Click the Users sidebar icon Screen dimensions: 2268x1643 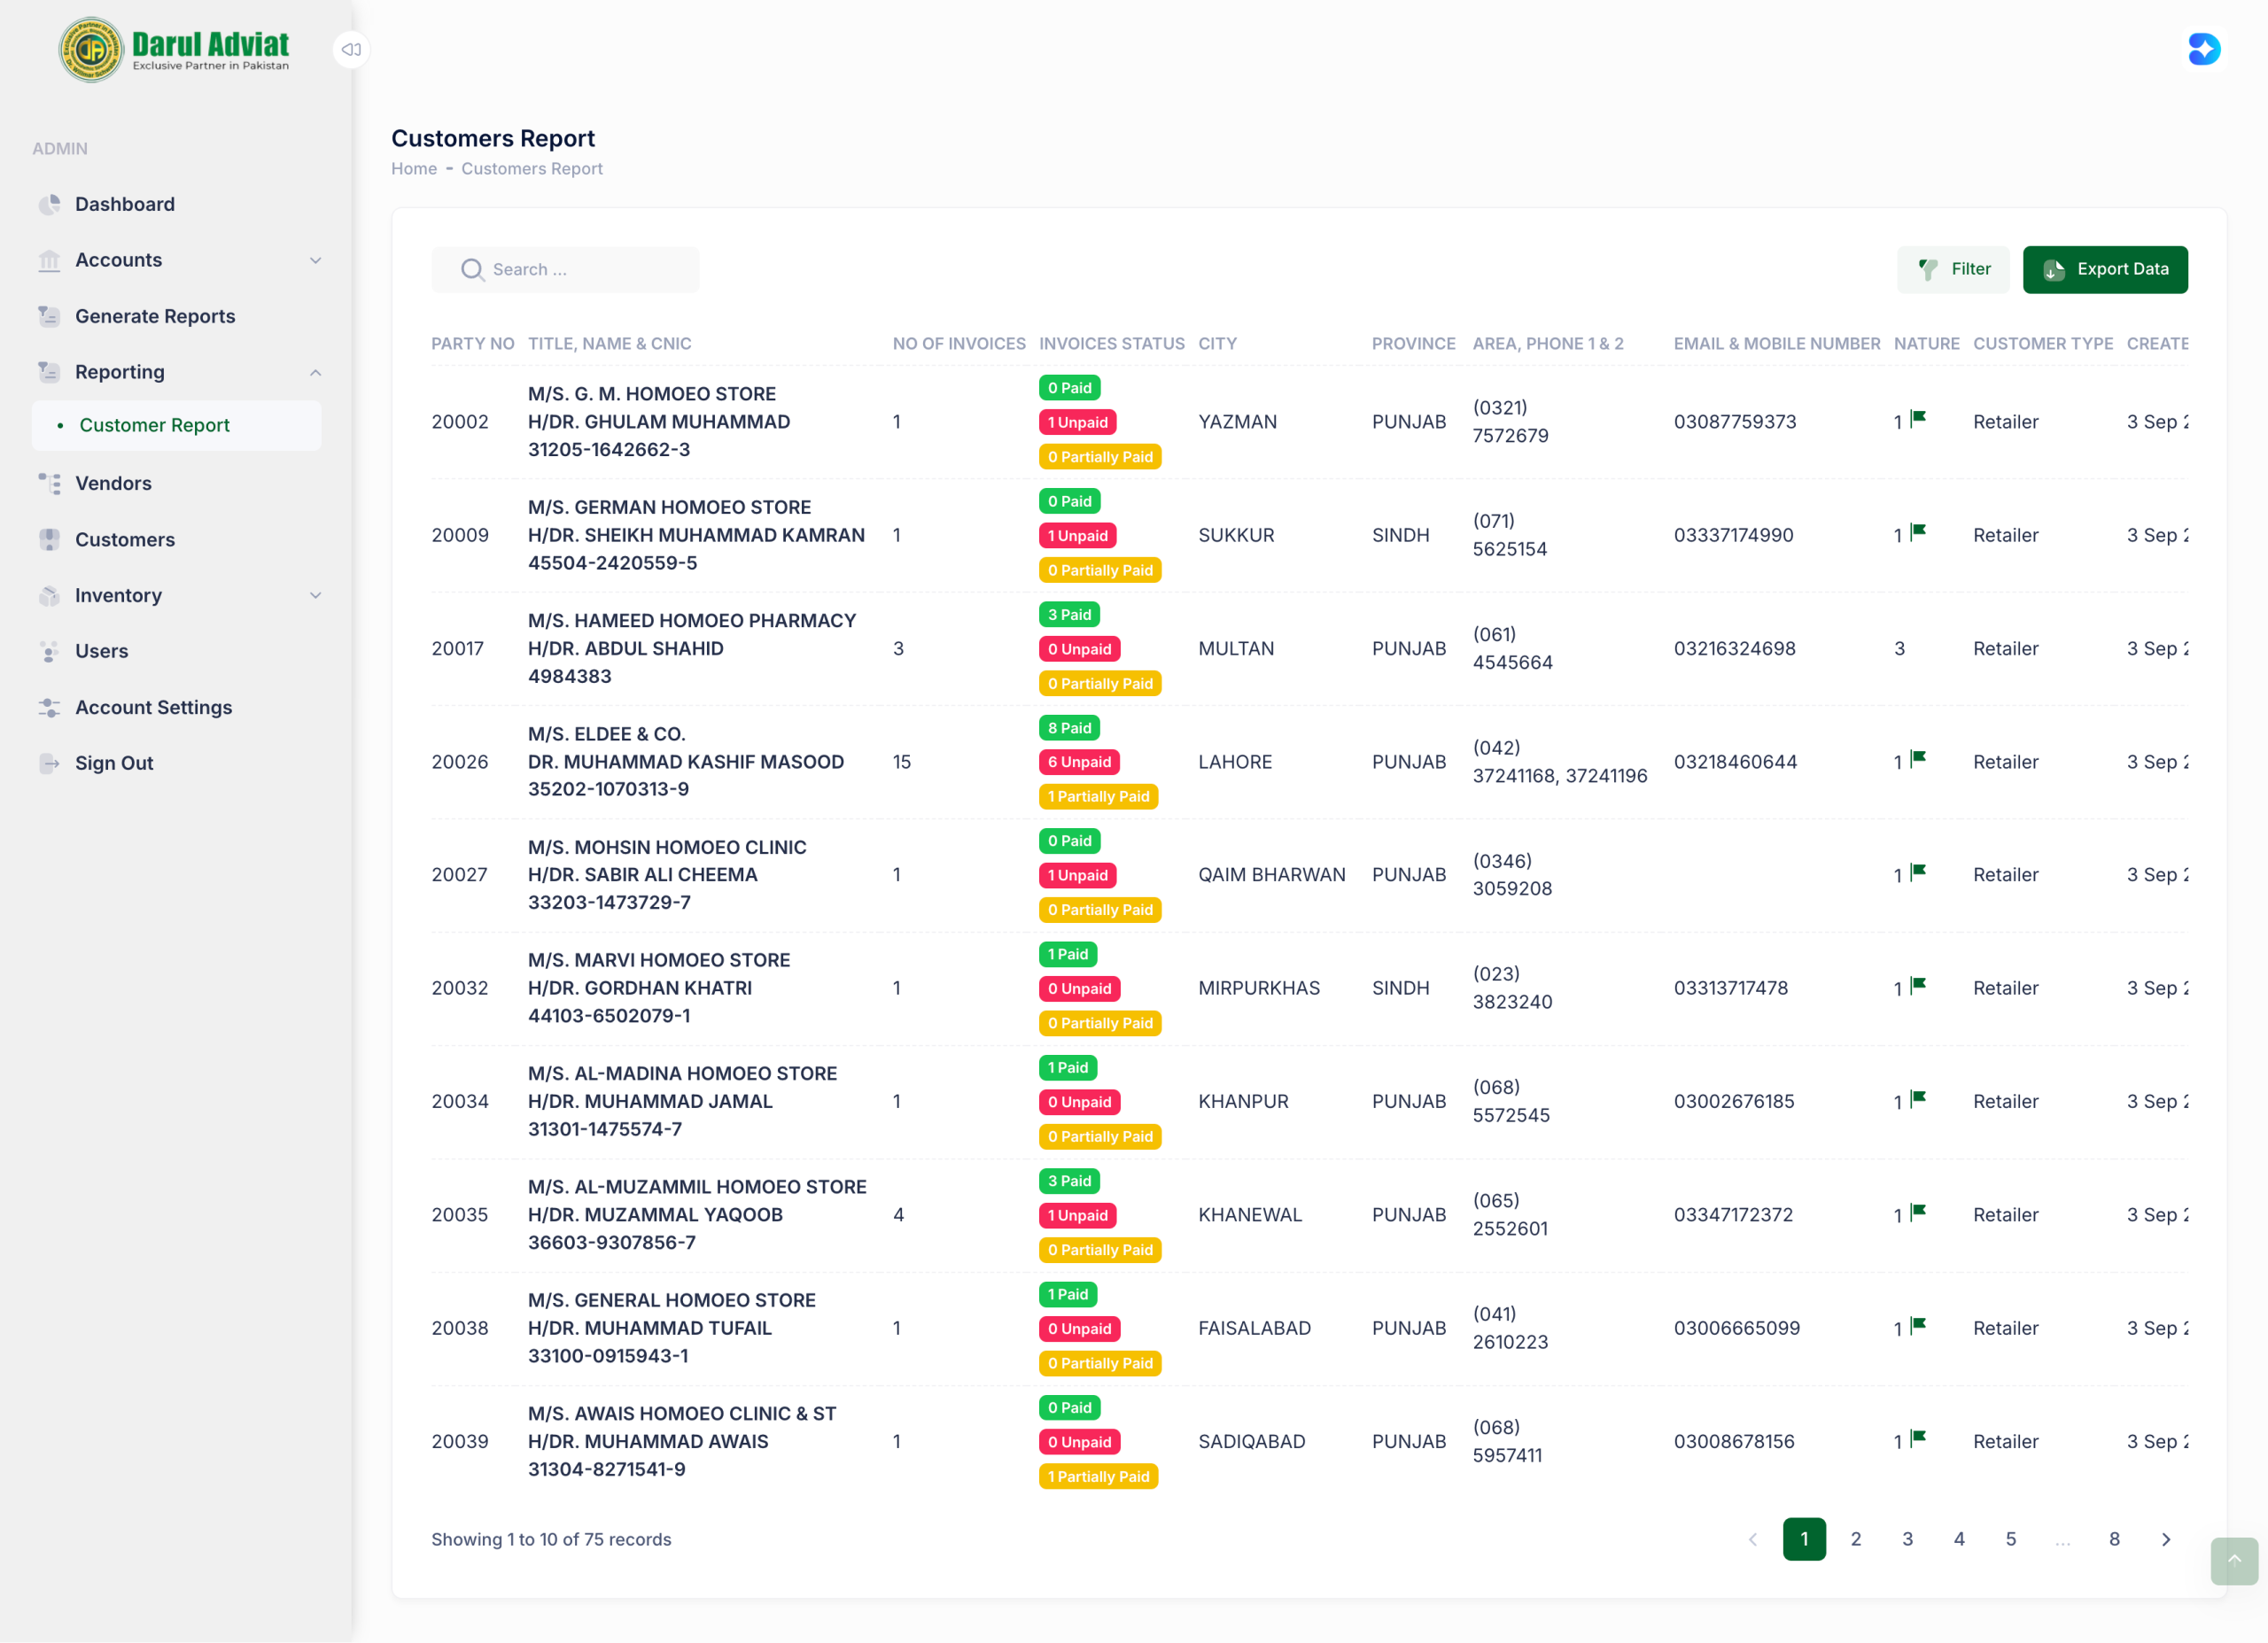coord(49,651)
